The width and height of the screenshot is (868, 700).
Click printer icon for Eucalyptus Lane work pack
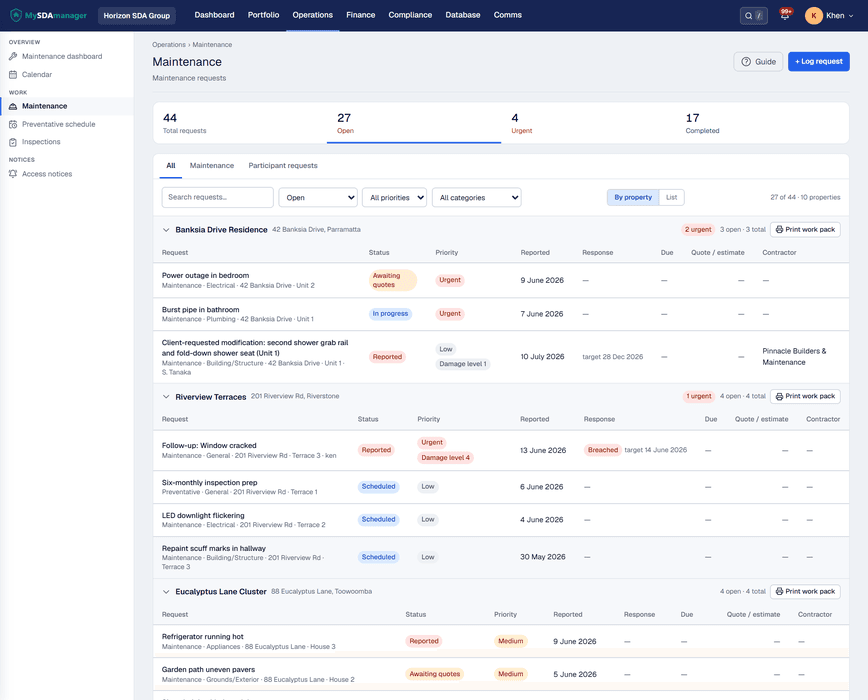point(779,591)
